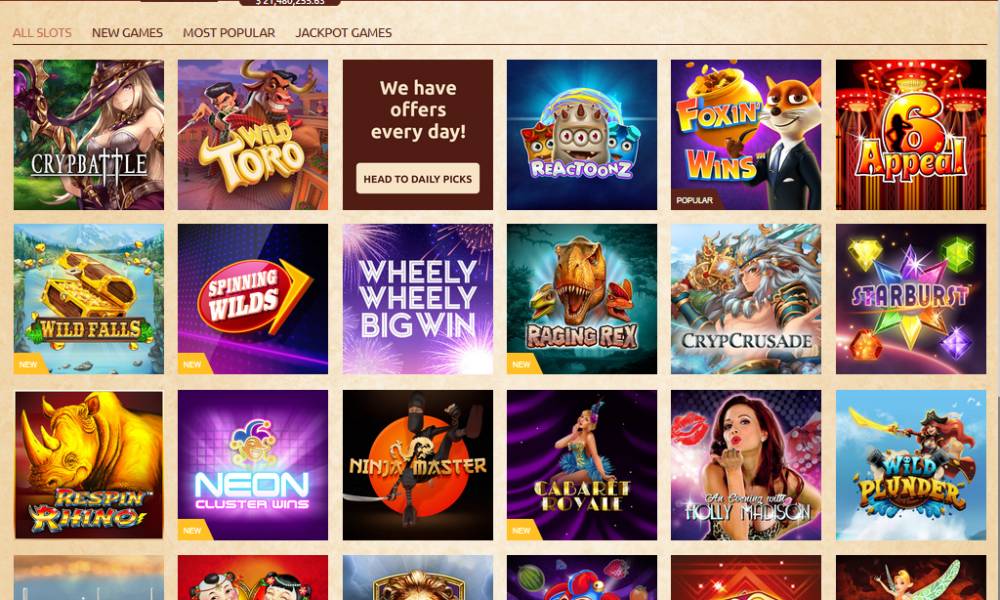This screenshot has height=600, width=1000.
Task: Launch Respin Rhino game
Action: (x=89, y=465)
